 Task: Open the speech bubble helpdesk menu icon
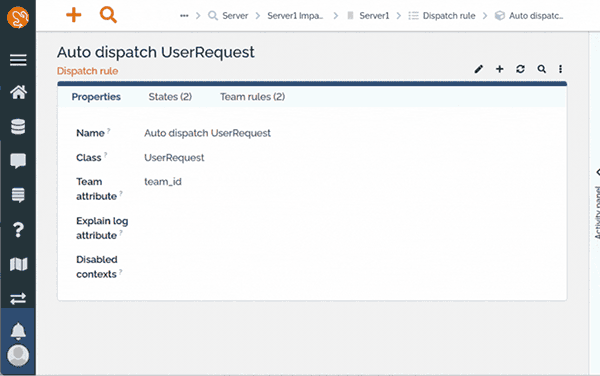coord(18,161)
